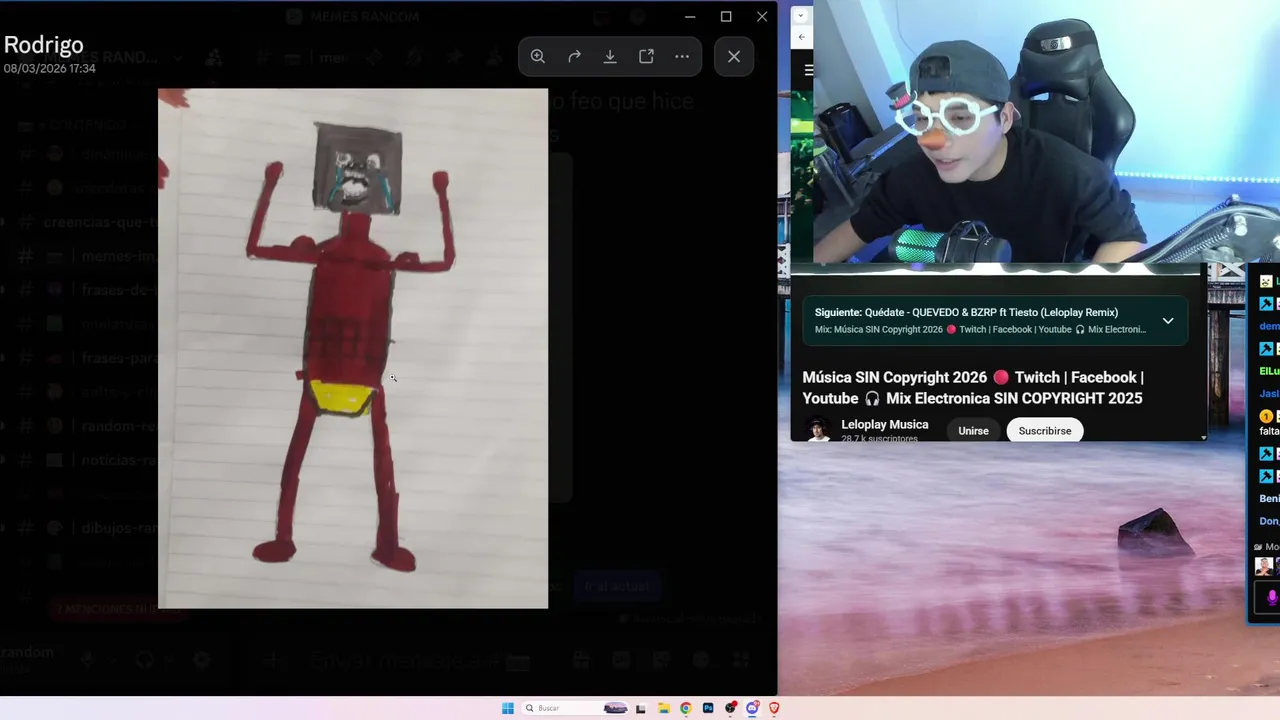Open the Windows Start menu

click(x=507, y=708)
